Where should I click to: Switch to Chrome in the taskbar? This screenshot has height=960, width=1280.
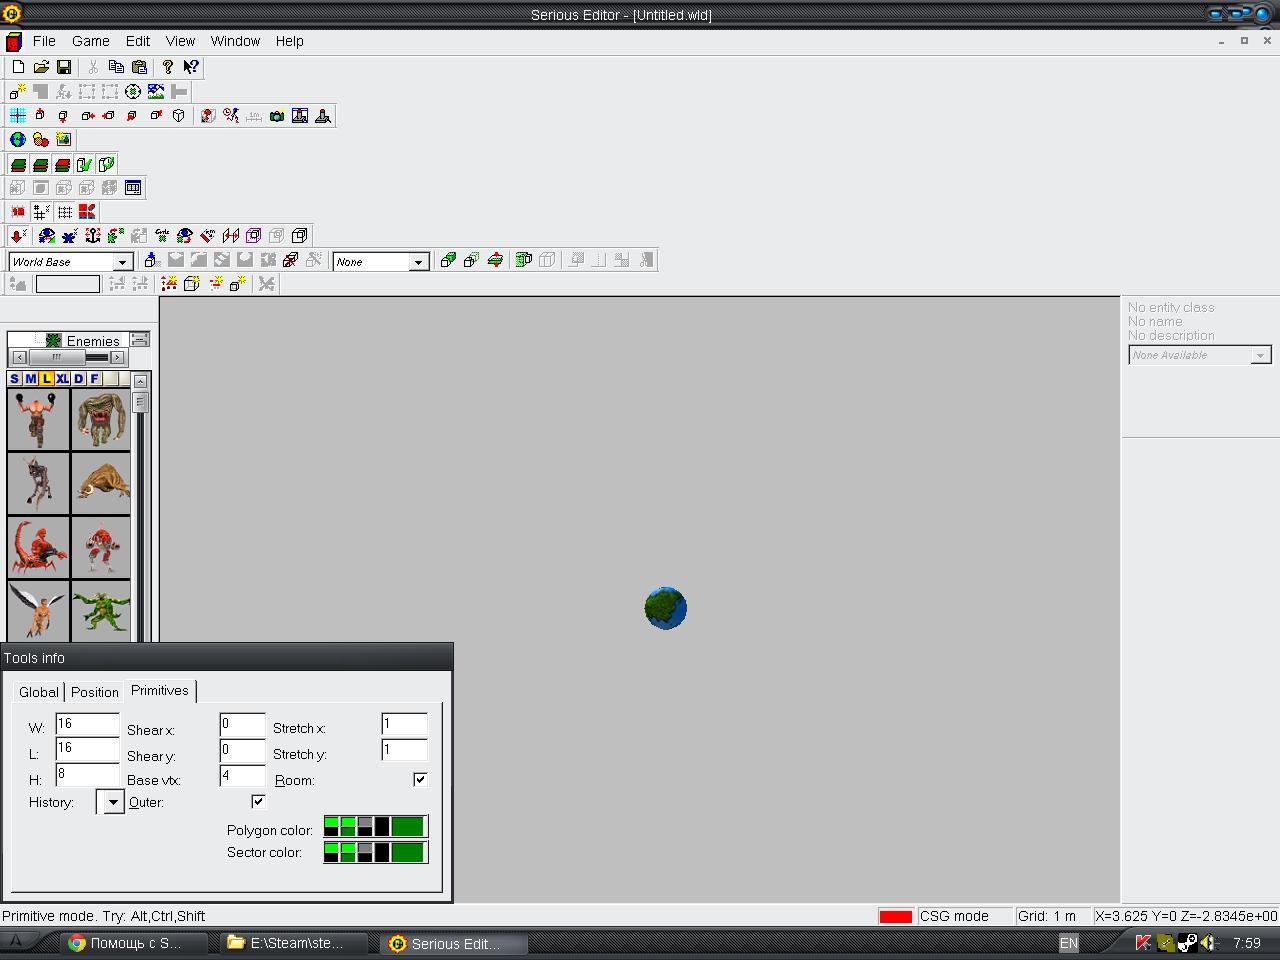point(134,943)
